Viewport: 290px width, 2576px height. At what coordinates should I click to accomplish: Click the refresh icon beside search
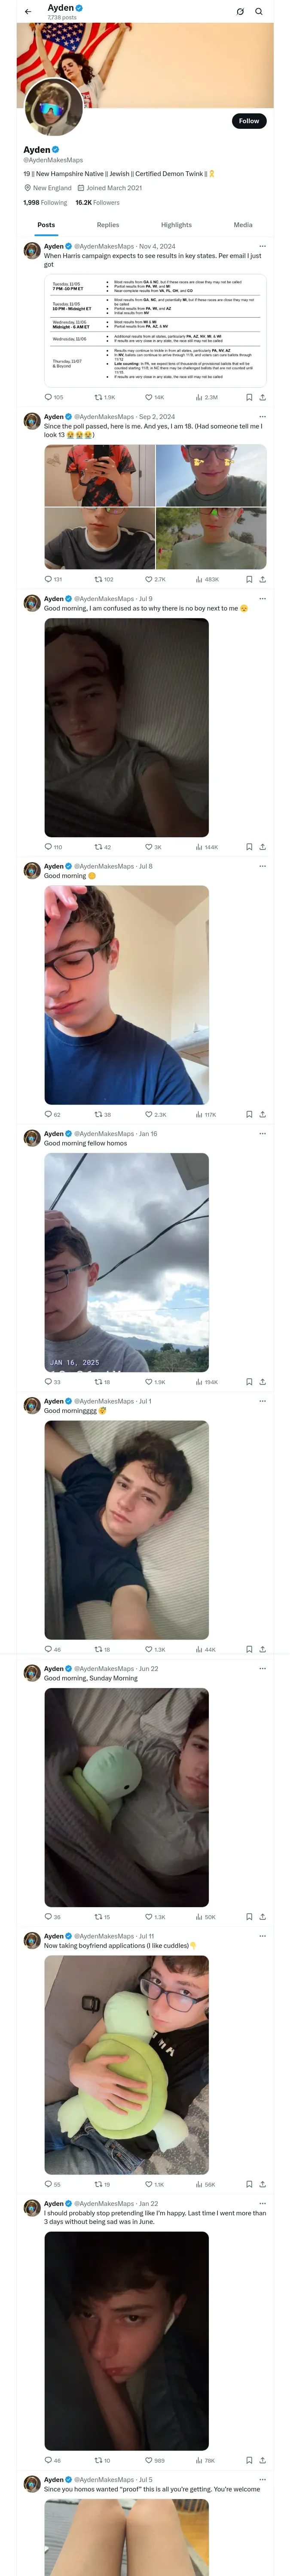pos(240,12)
